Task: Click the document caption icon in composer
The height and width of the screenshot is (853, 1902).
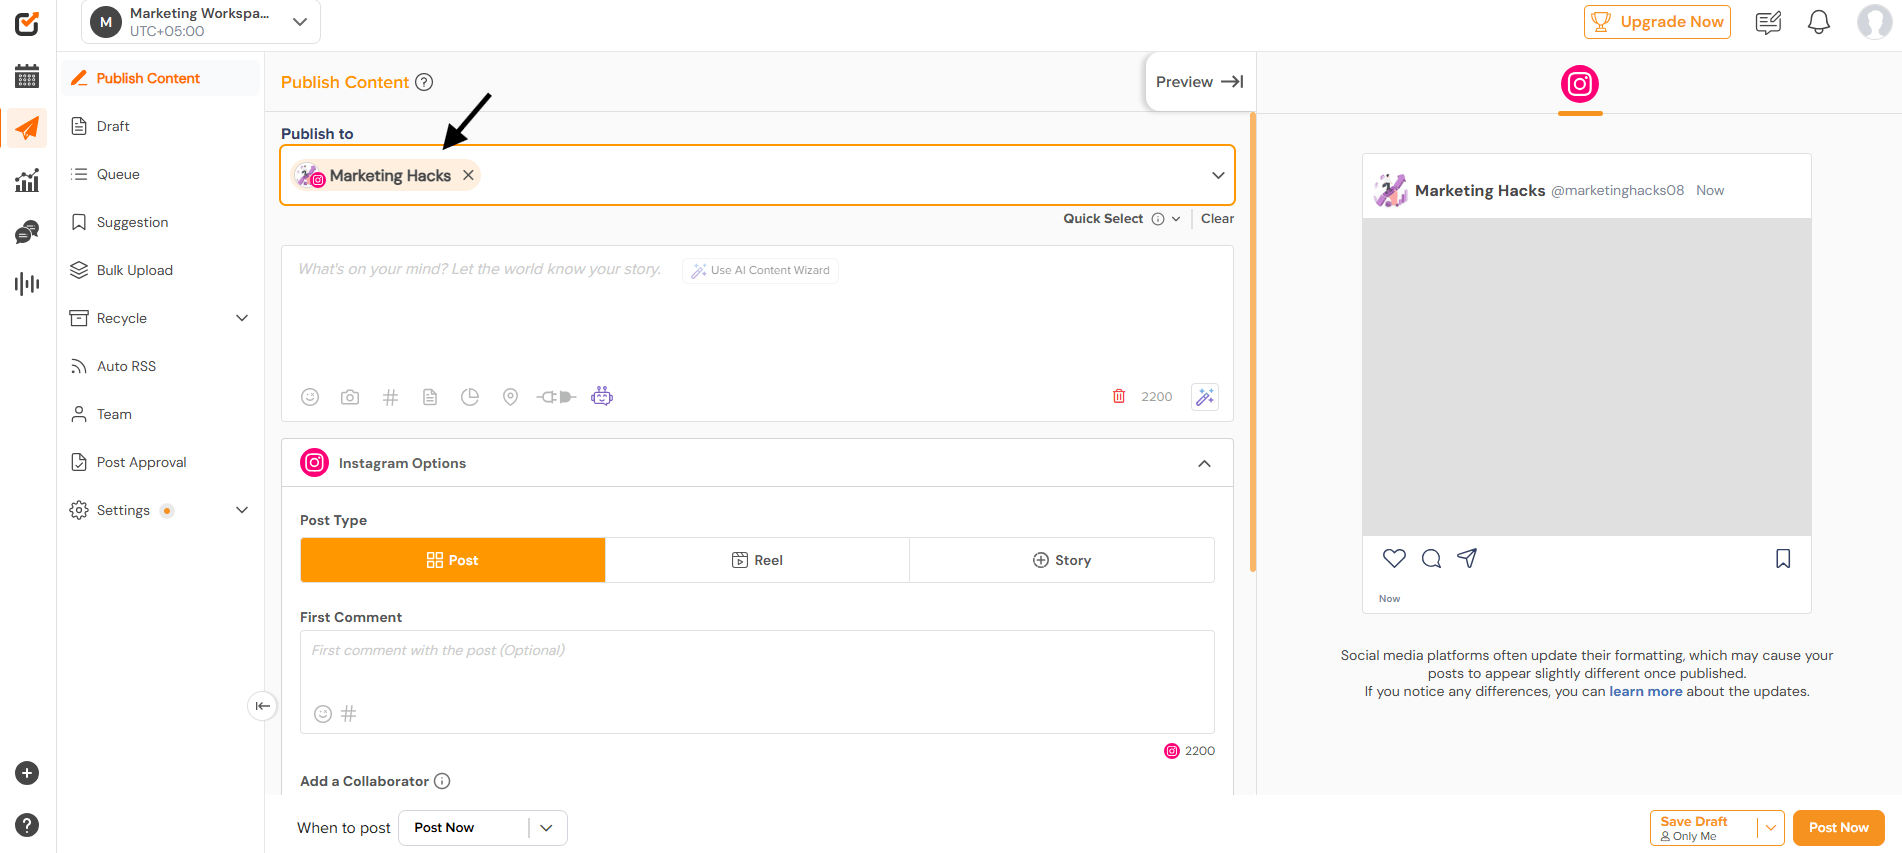Action: (430, 397)
